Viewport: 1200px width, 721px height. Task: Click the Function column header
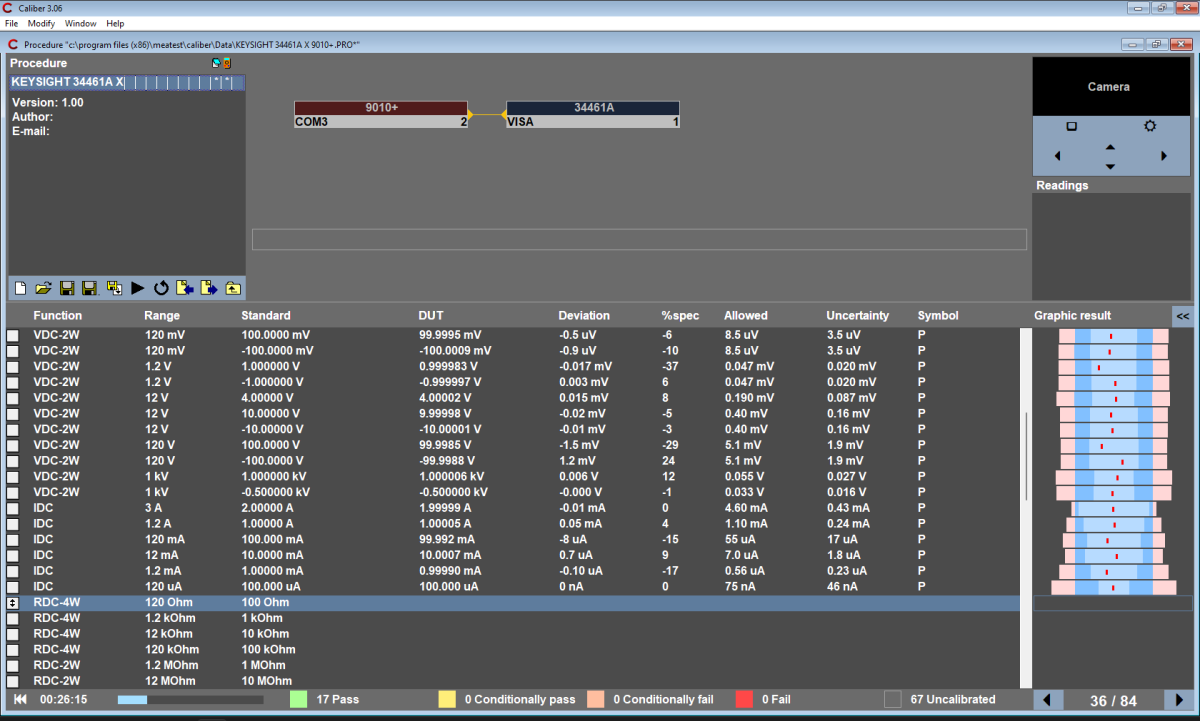[x=58, y=316]
